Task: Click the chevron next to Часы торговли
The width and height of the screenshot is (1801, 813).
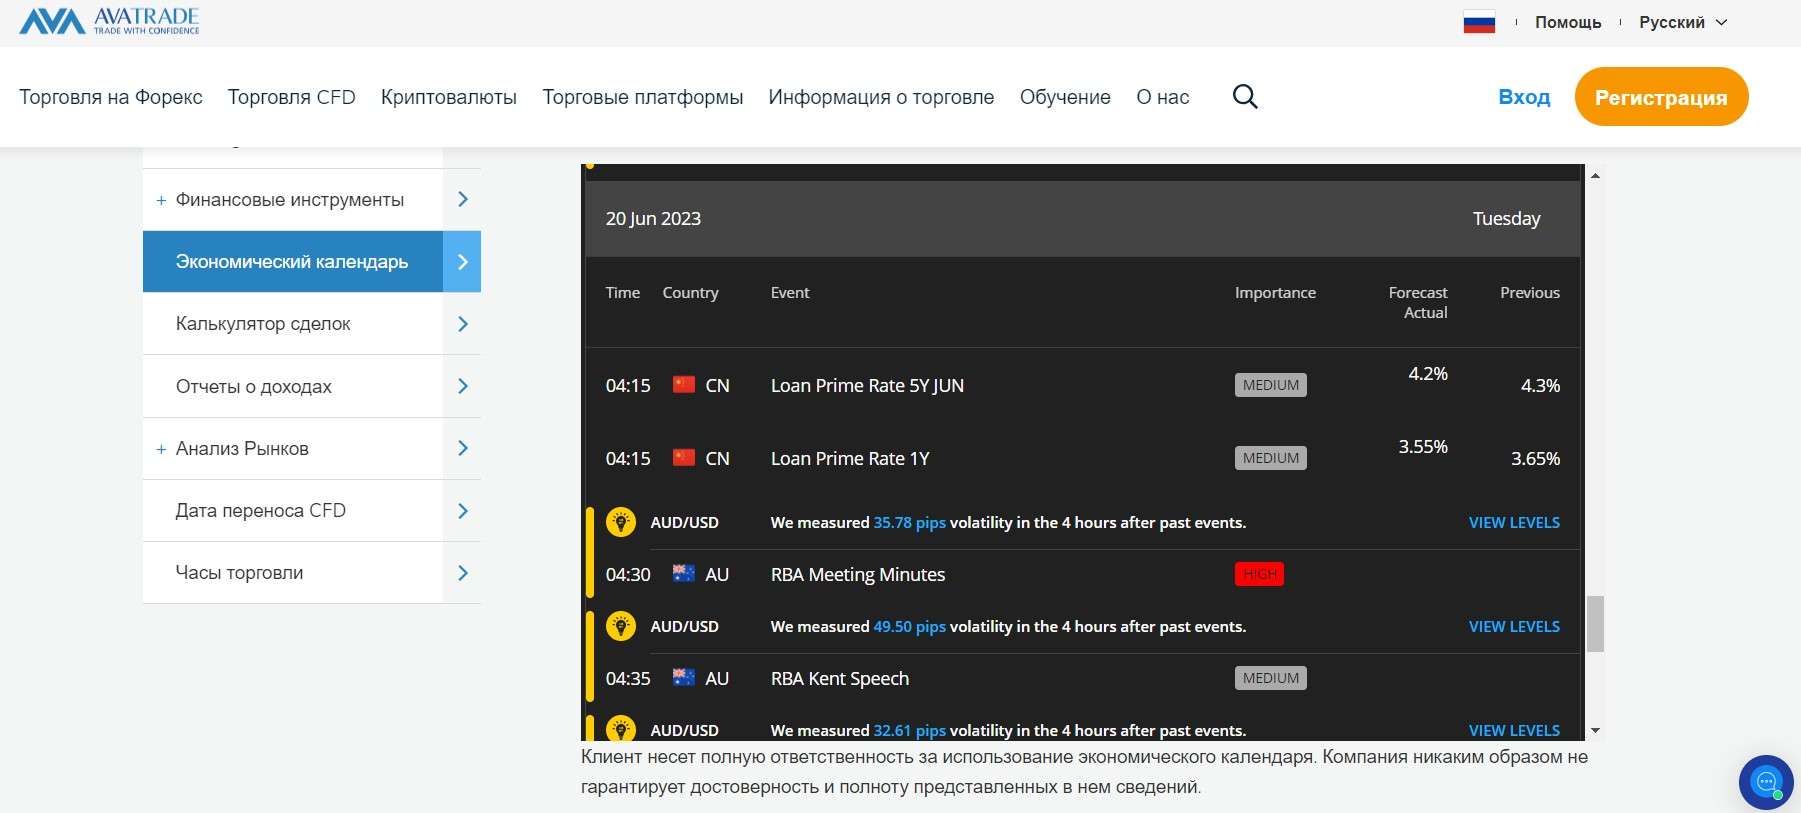Action: click(x=462, y=573)
